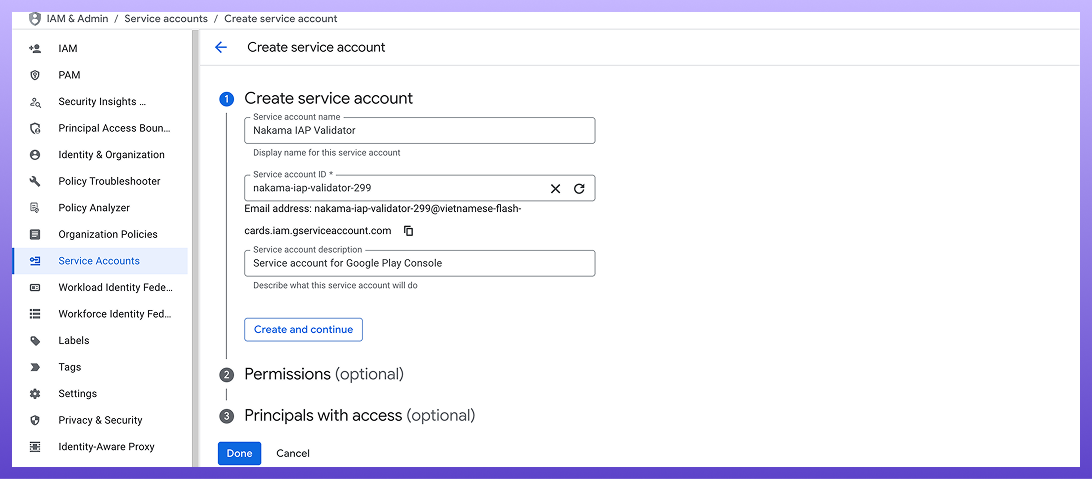1092x479 pixels.
Task: Click the Done button
Action: coord(240,453)
